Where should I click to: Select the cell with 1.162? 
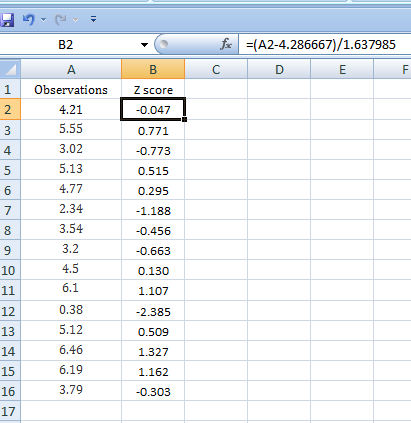point(153,370)
